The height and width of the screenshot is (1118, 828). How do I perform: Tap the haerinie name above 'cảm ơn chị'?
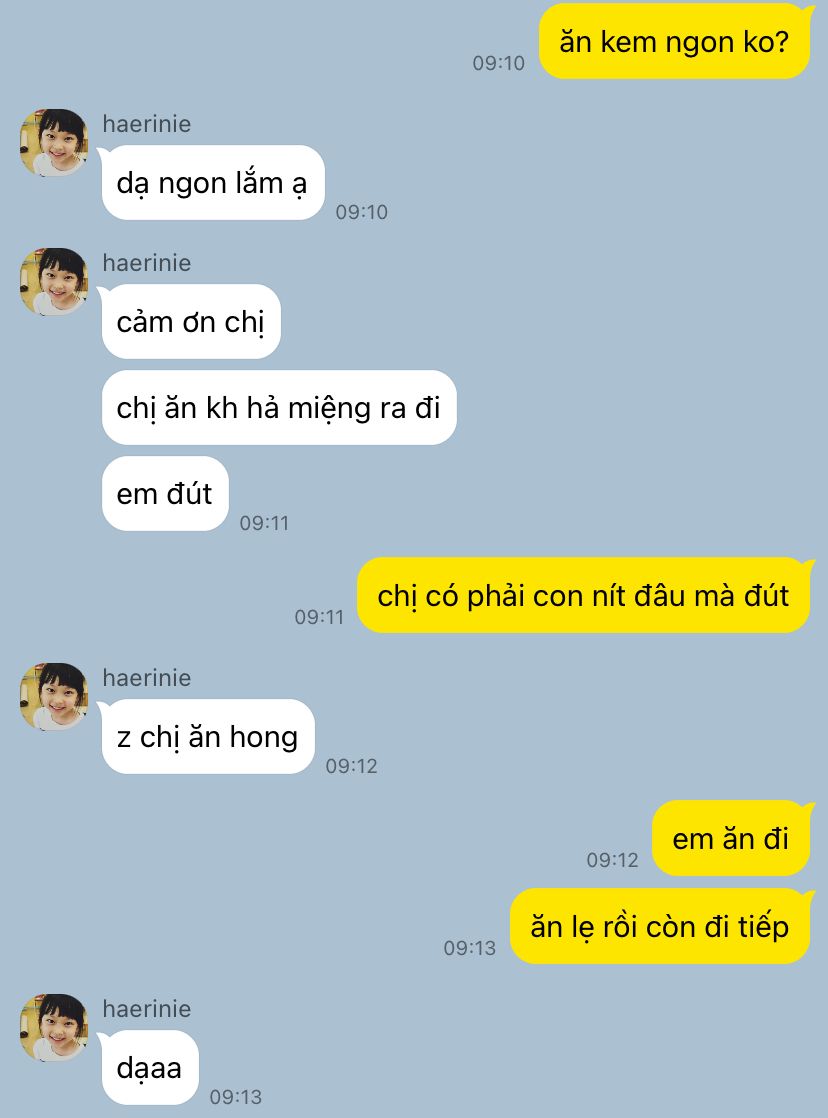(147, 262)
